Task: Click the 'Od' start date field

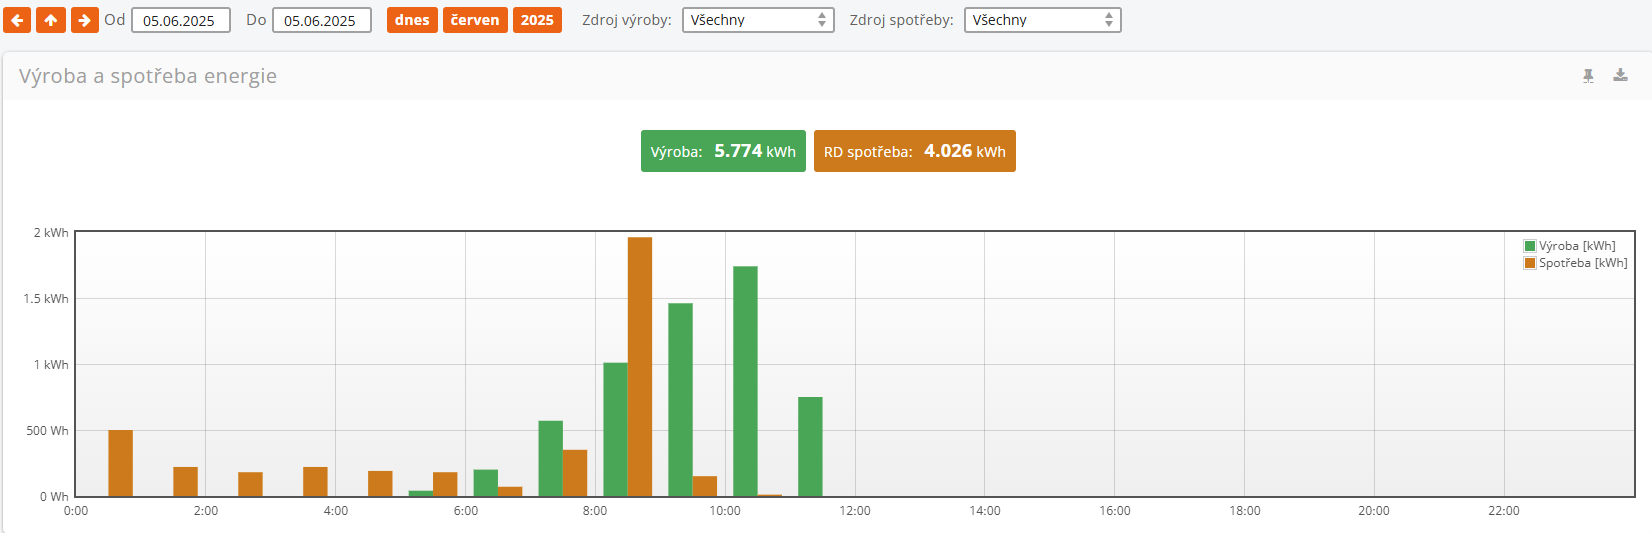Action: [x=180, y=20]
